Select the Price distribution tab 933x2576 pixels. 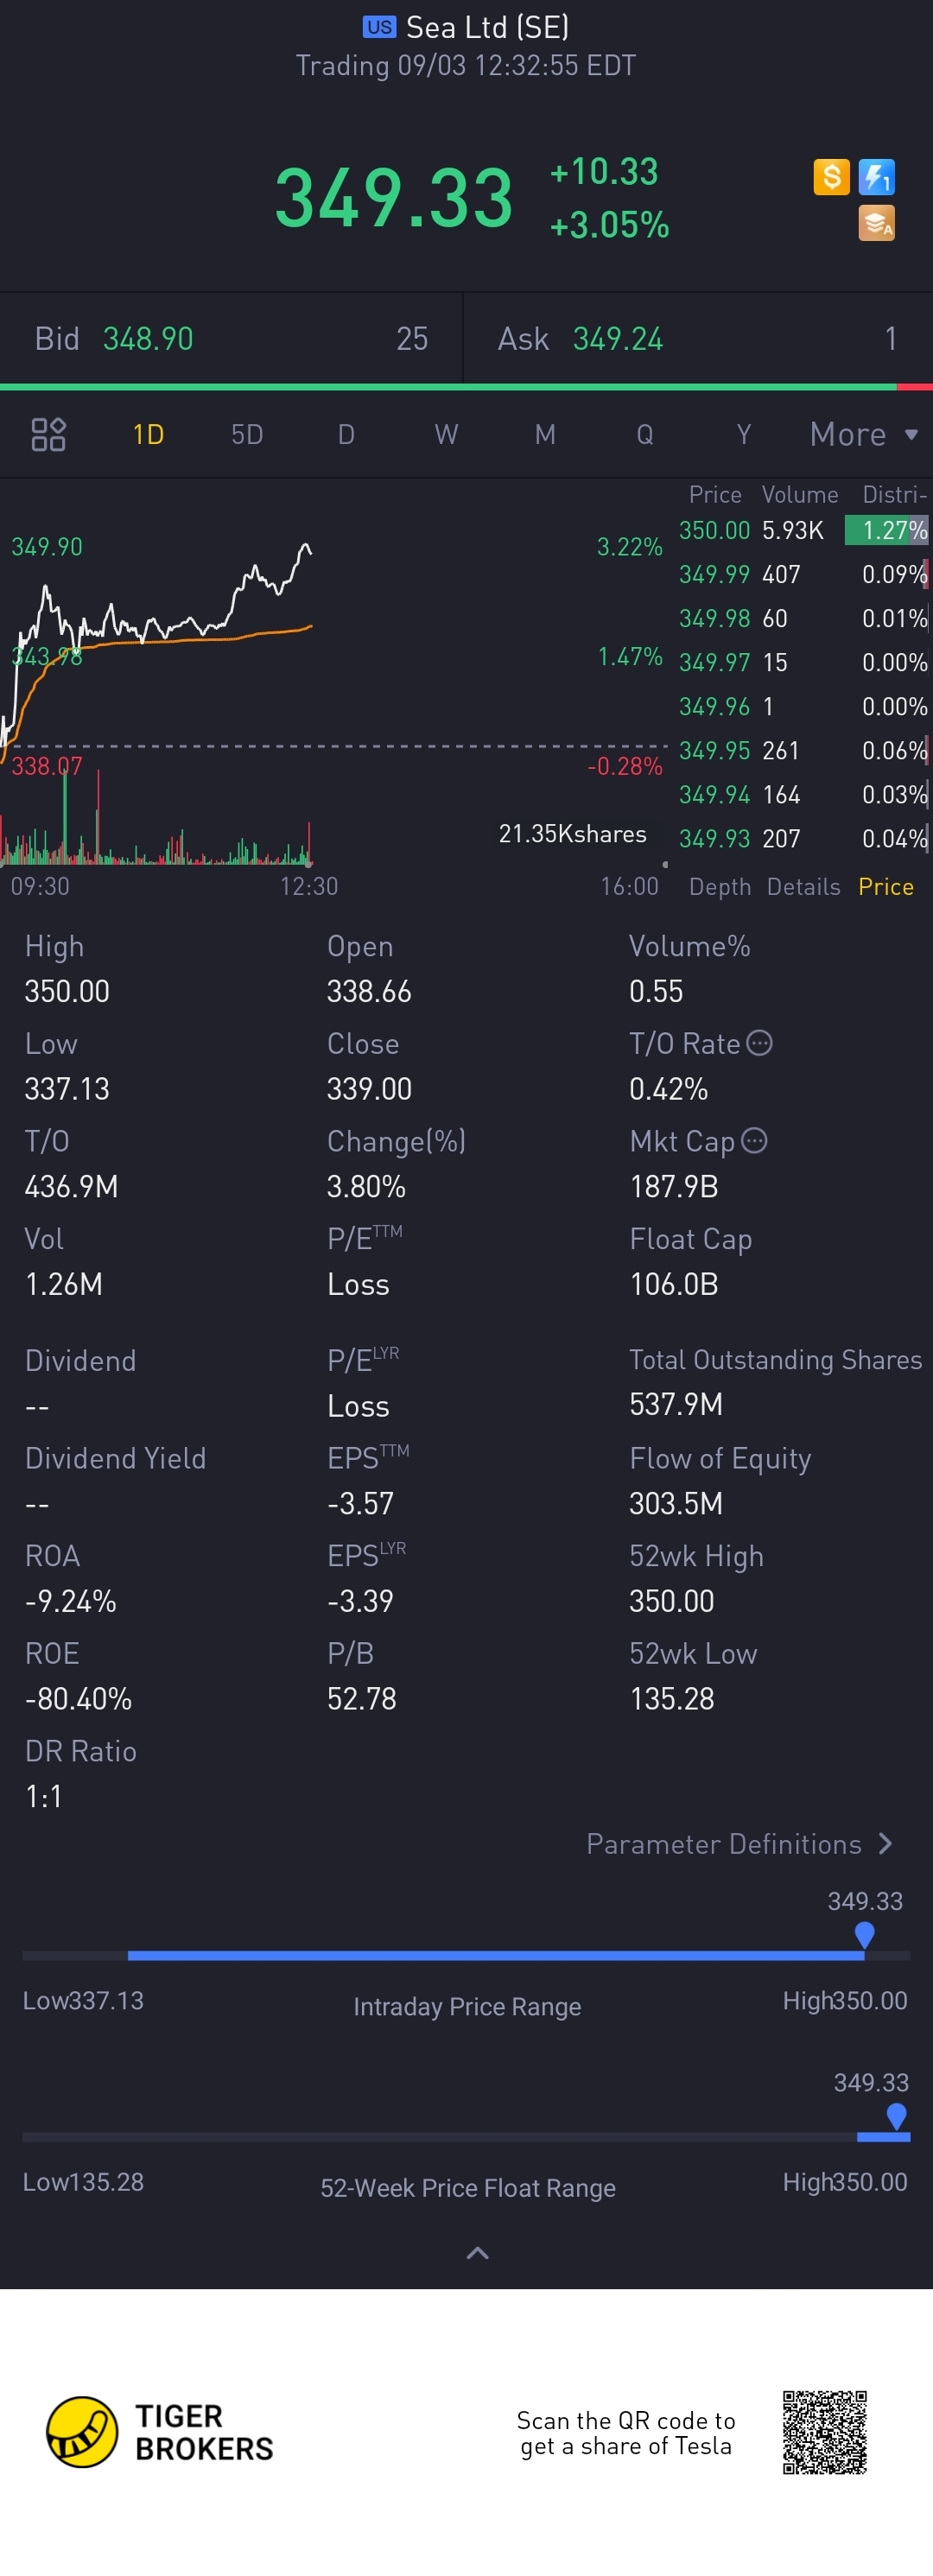886,886
